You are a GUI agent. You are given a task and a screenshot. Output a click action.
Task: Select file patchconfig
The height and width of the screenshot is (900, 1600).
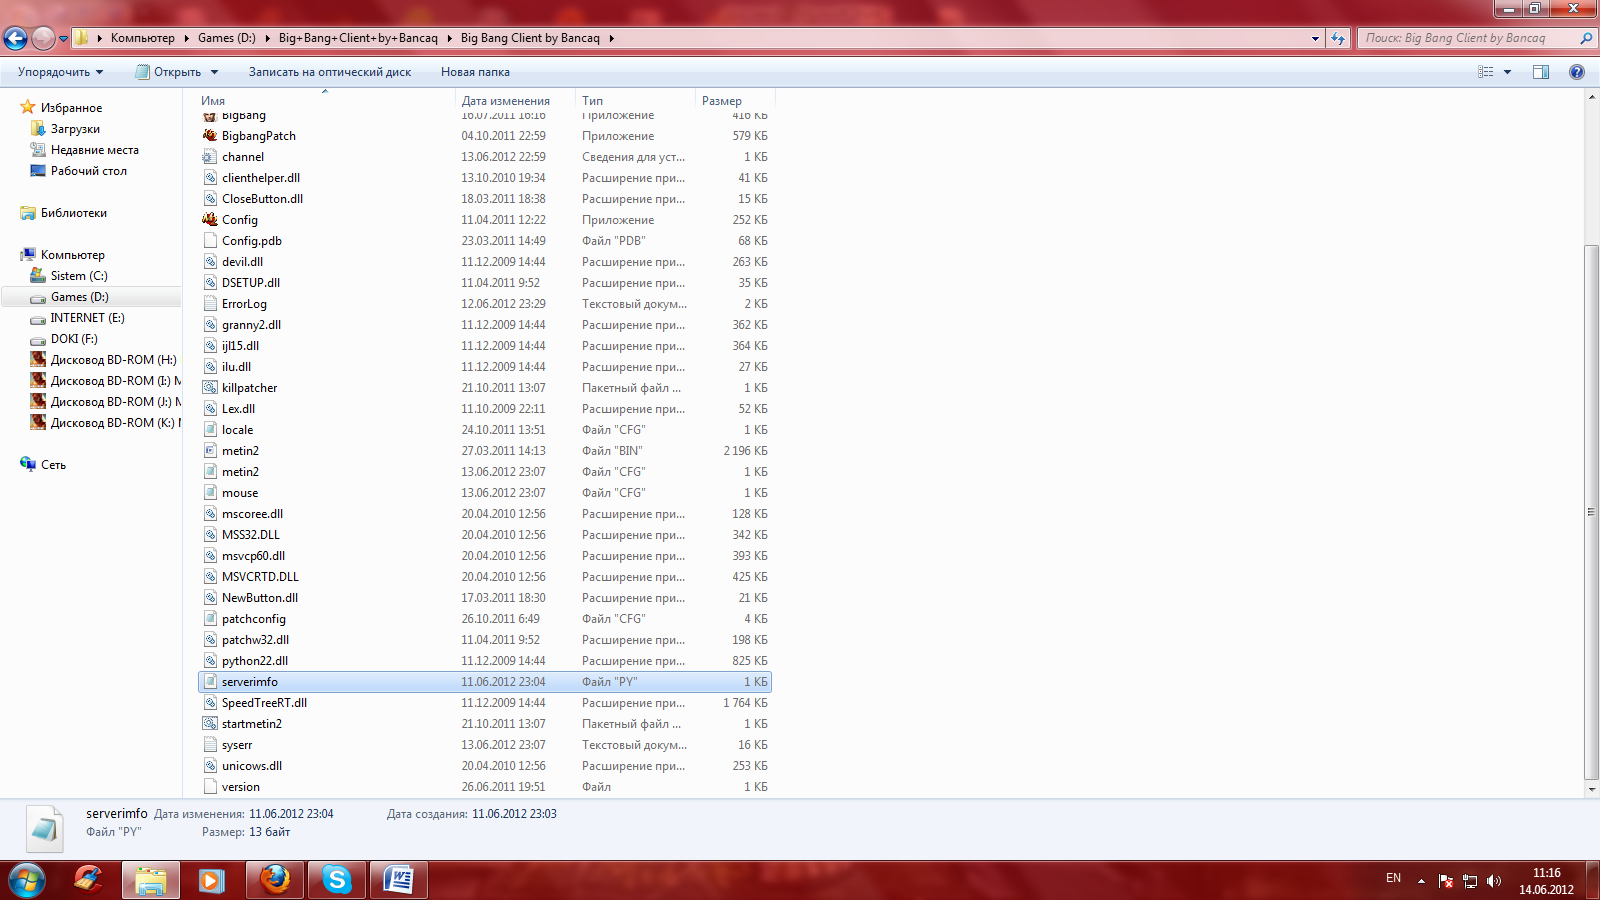click(x=254, y=619)
